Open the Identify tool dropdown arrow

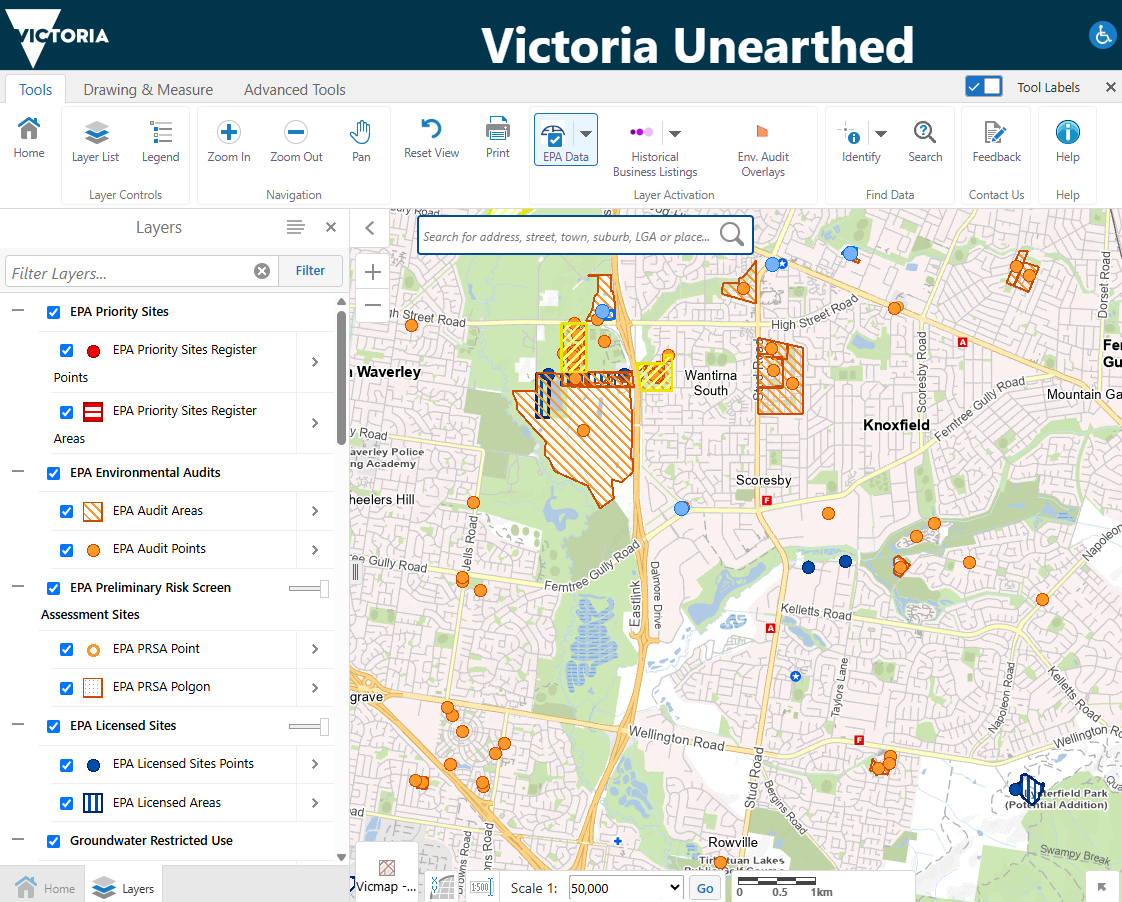point(881,133)
